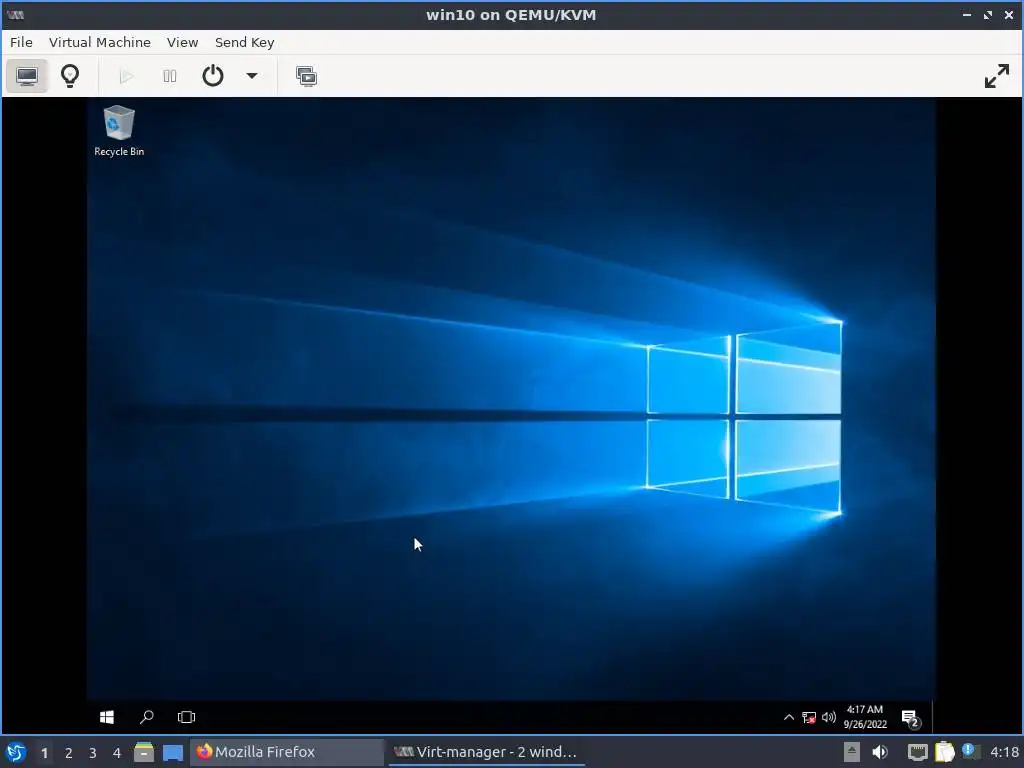Click the blue show desktop panel icon

(x=173, y=753)
